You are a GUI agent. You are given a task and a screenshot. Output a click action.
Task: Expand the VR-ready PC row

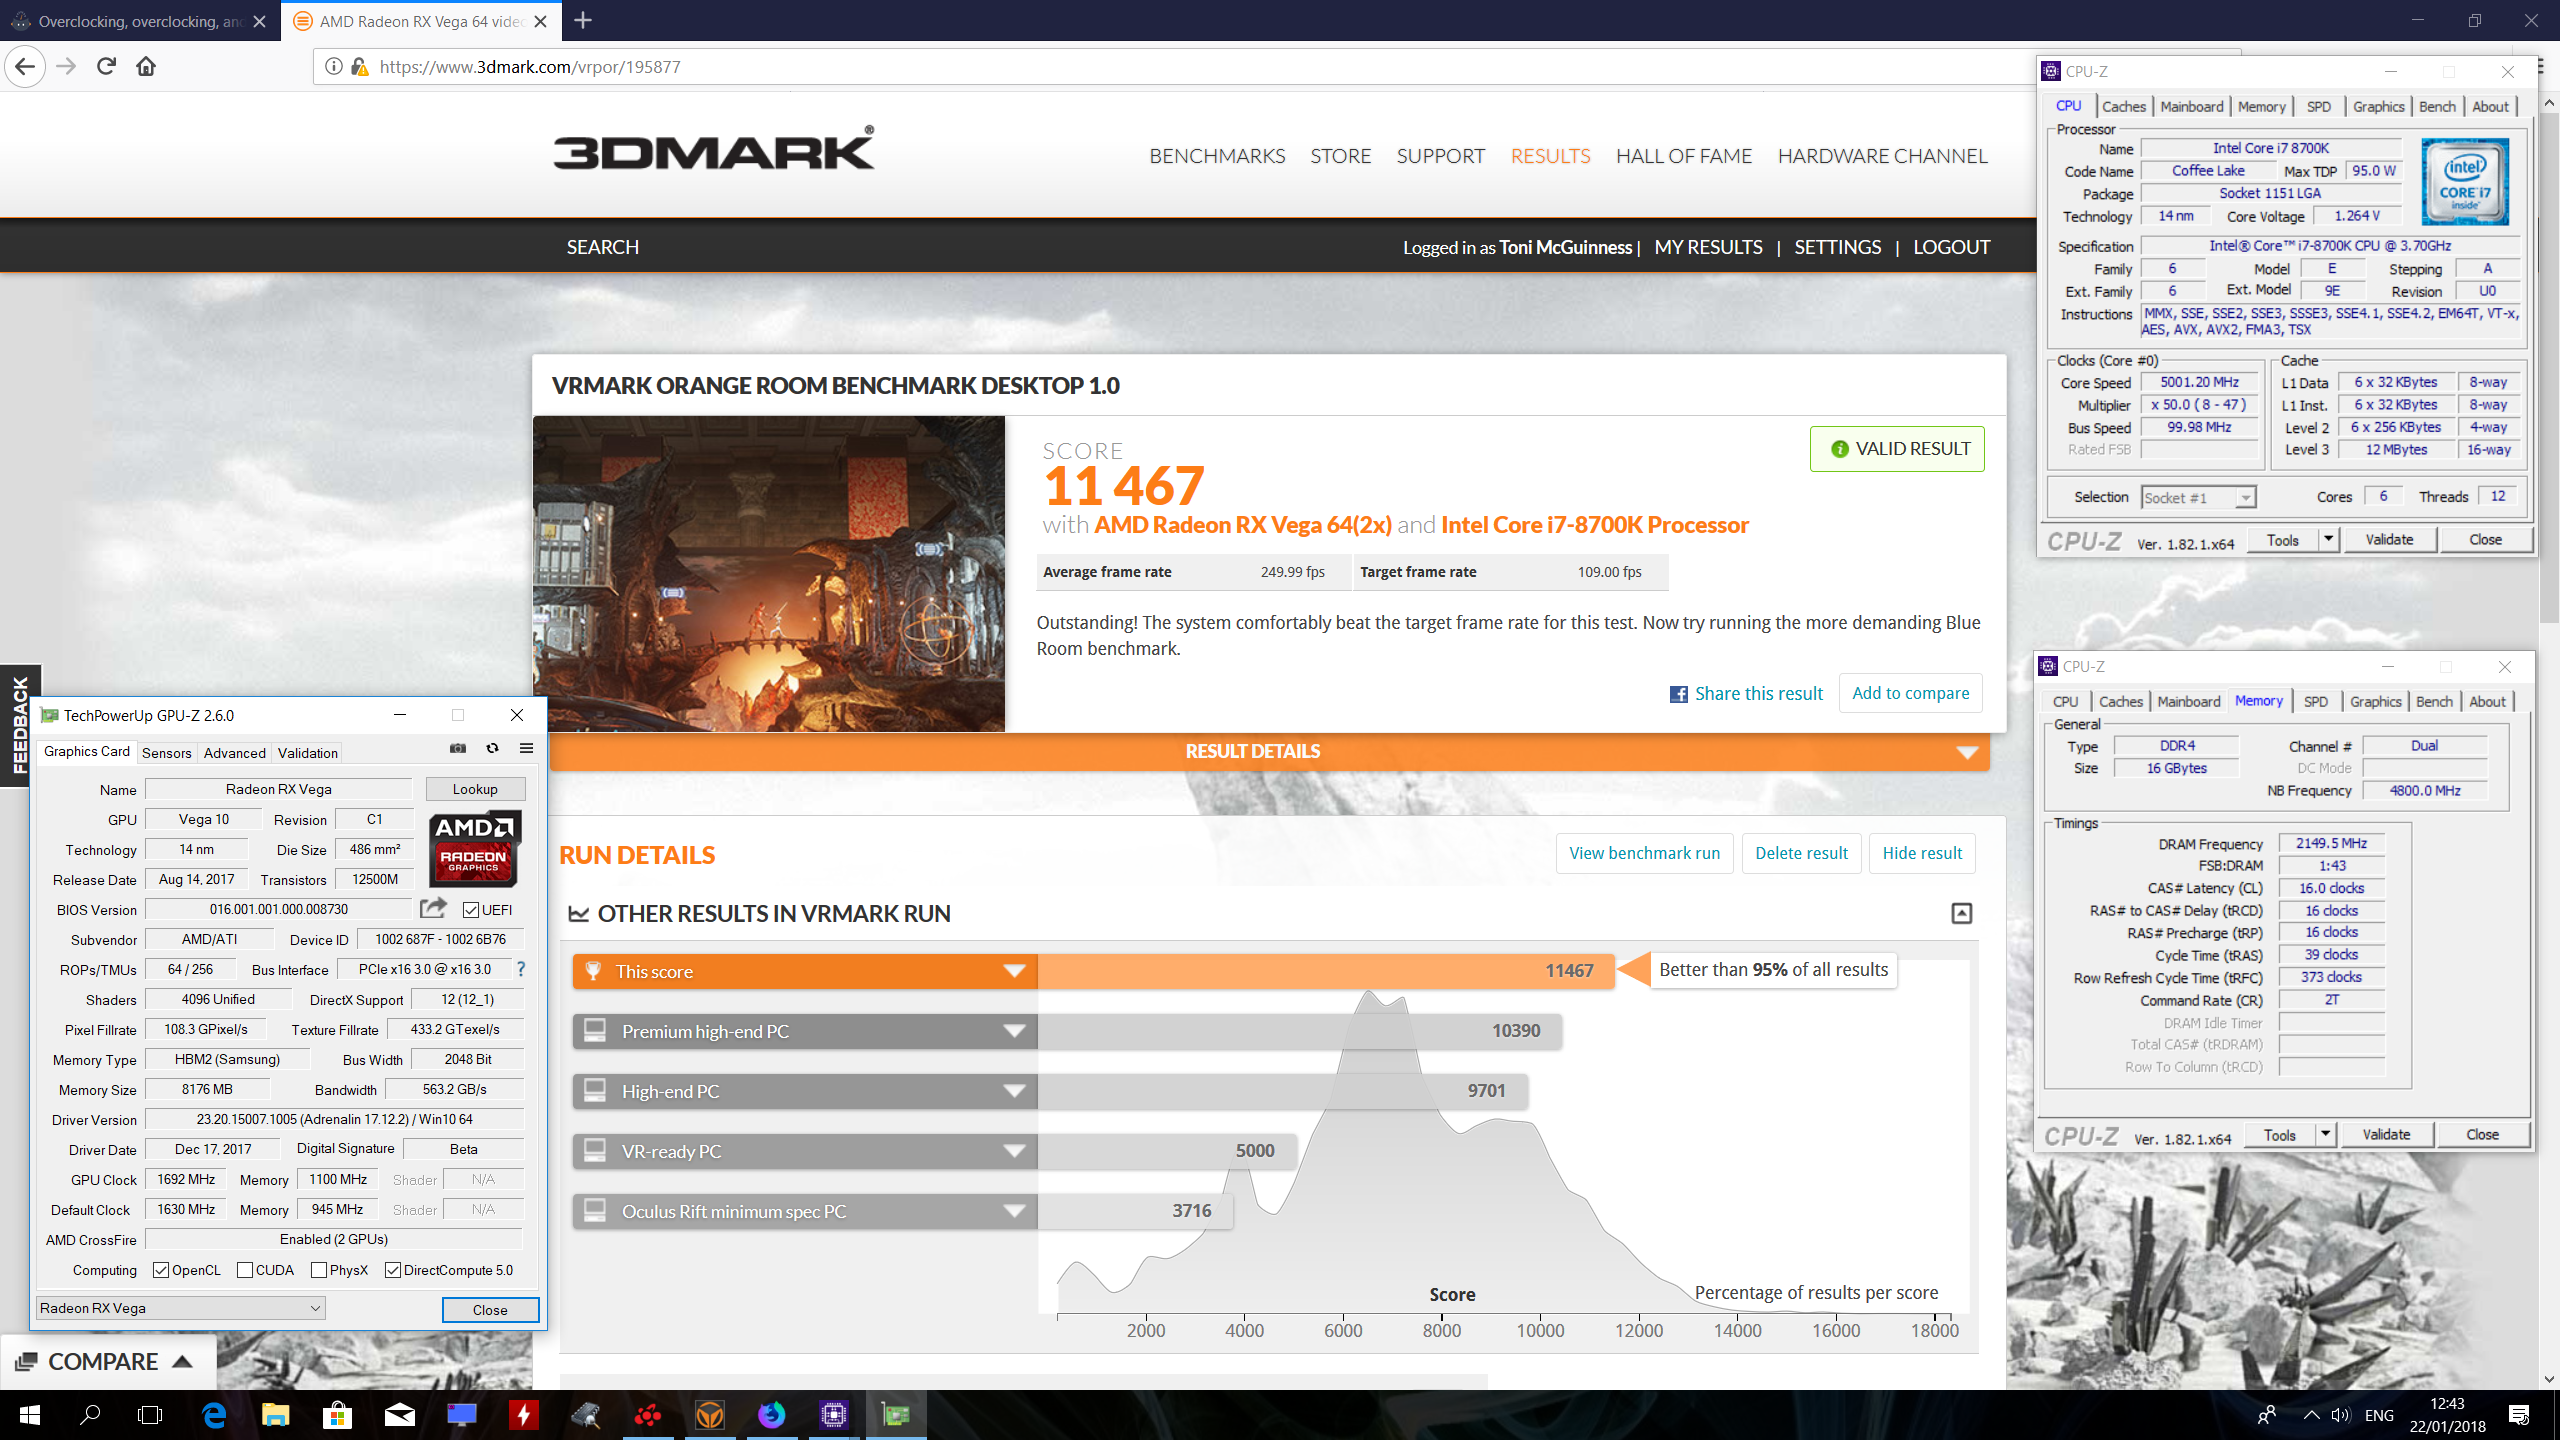tap(1014, 1151)
